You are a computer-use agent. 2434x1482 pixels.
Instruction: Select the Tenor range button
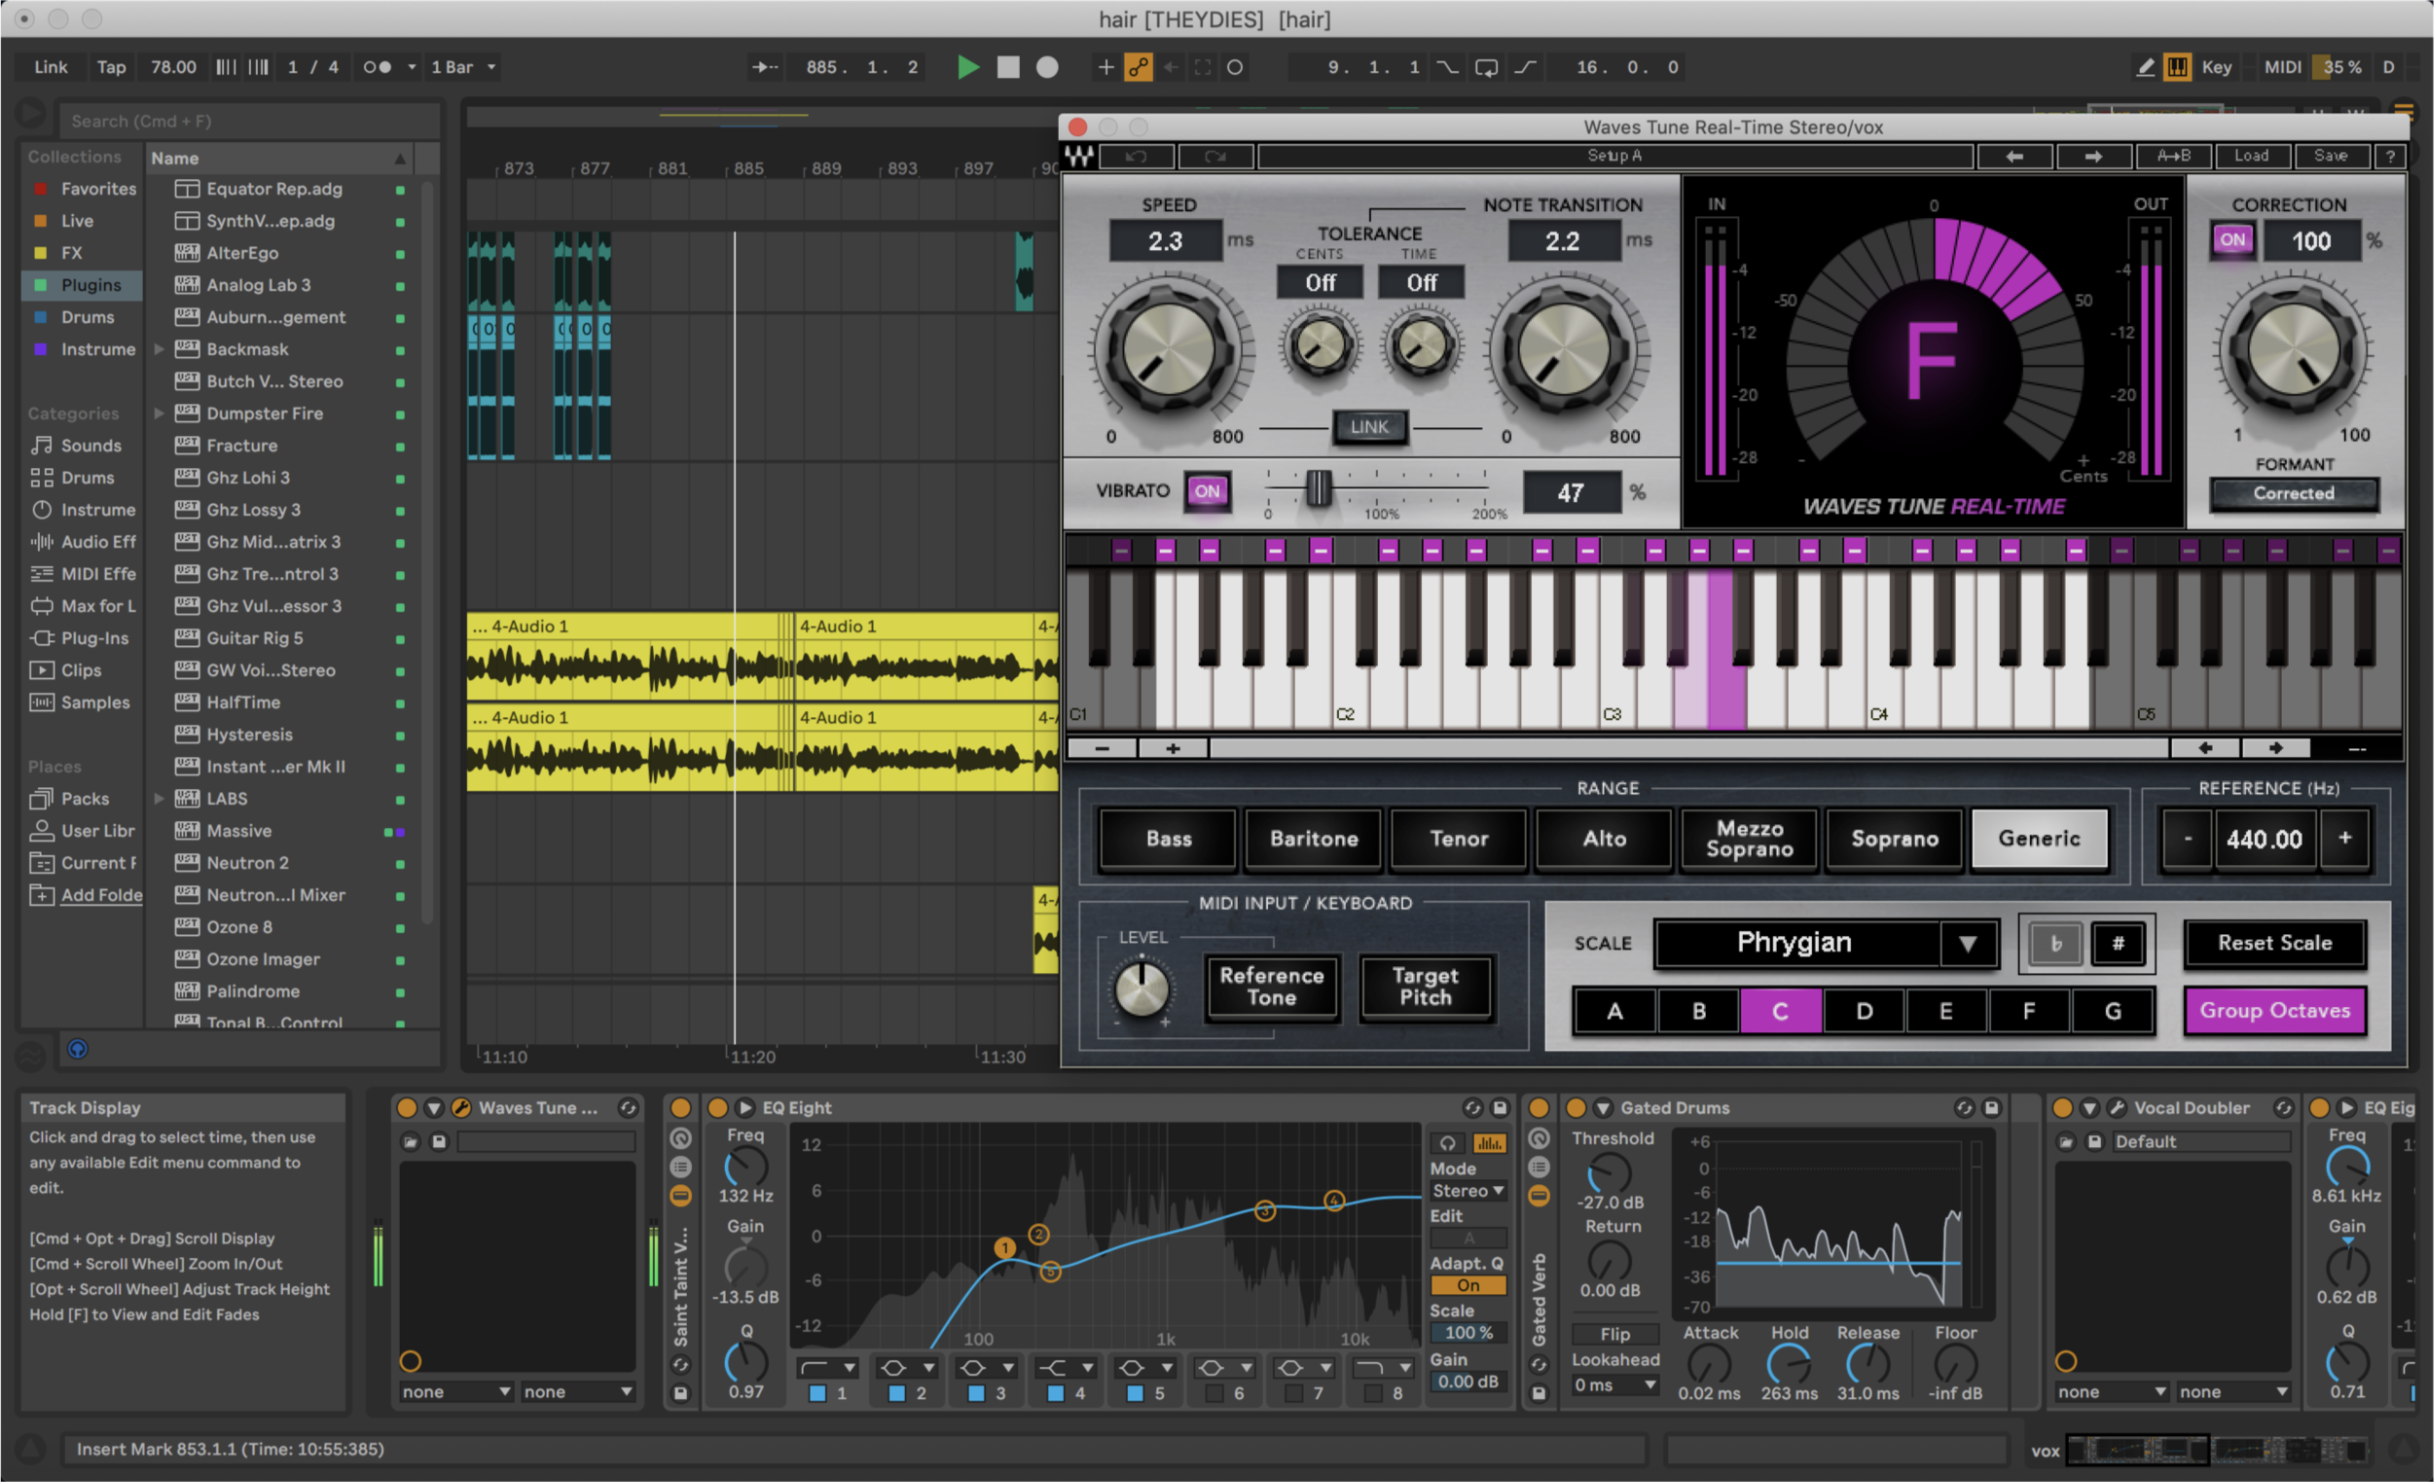pos(1458,838)
